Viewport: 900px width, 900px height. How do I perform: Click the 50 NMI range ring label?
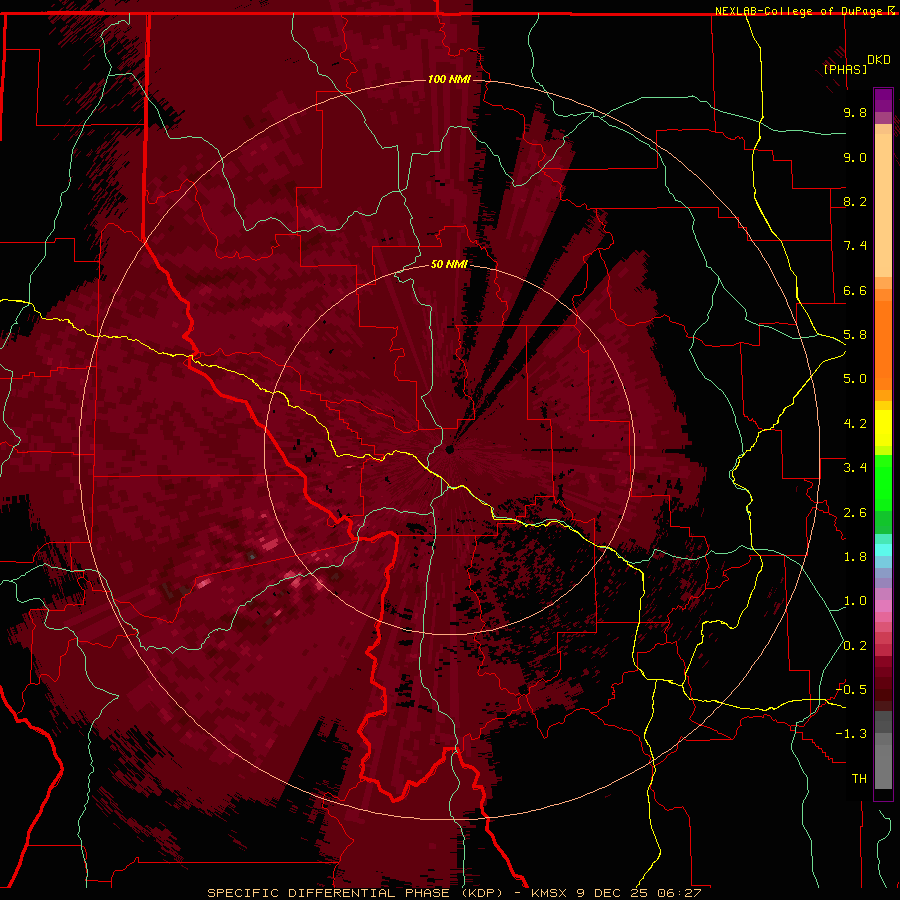coord(449,264)
